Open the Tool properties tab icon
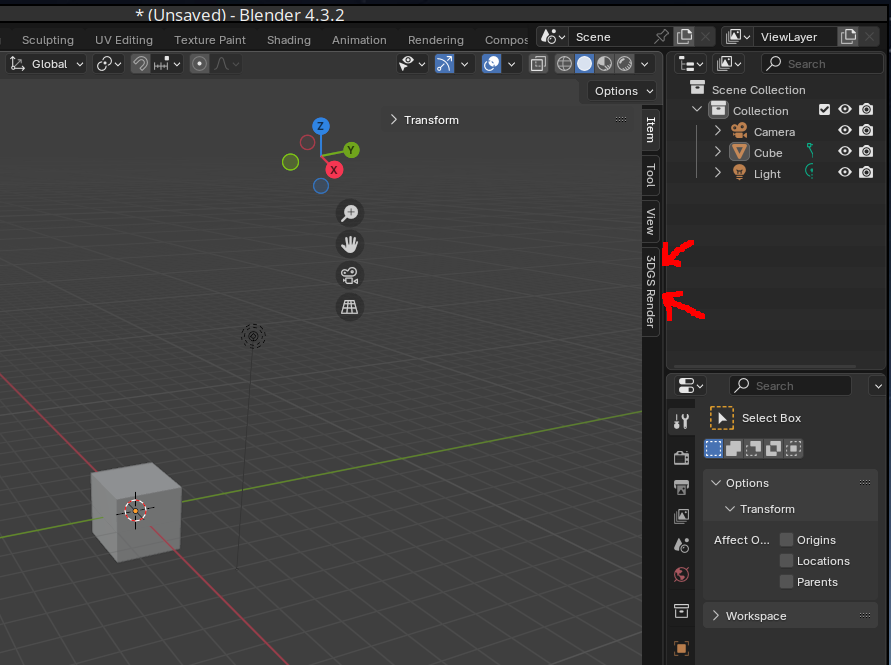Viewport: 891px width, 665px height. 681,421
